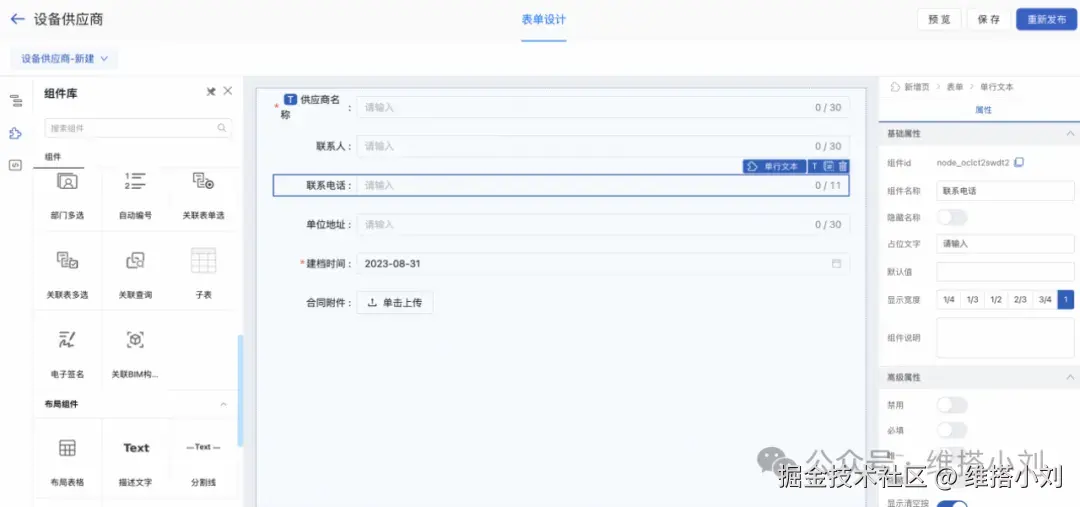Toggle the 必填 switch

point(952,430)
